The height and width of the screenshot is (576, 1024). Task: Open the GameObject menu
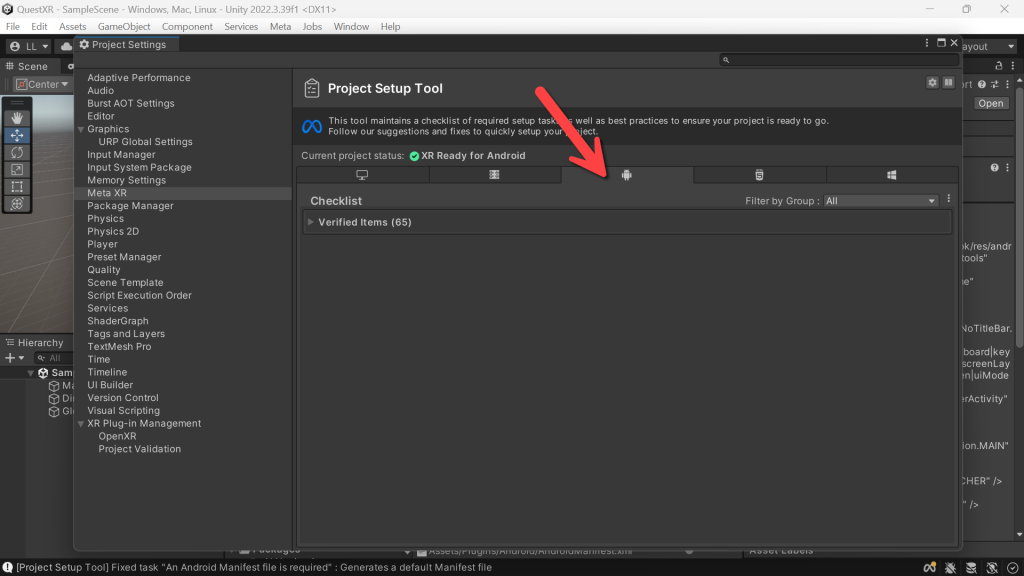coord(124,27)
